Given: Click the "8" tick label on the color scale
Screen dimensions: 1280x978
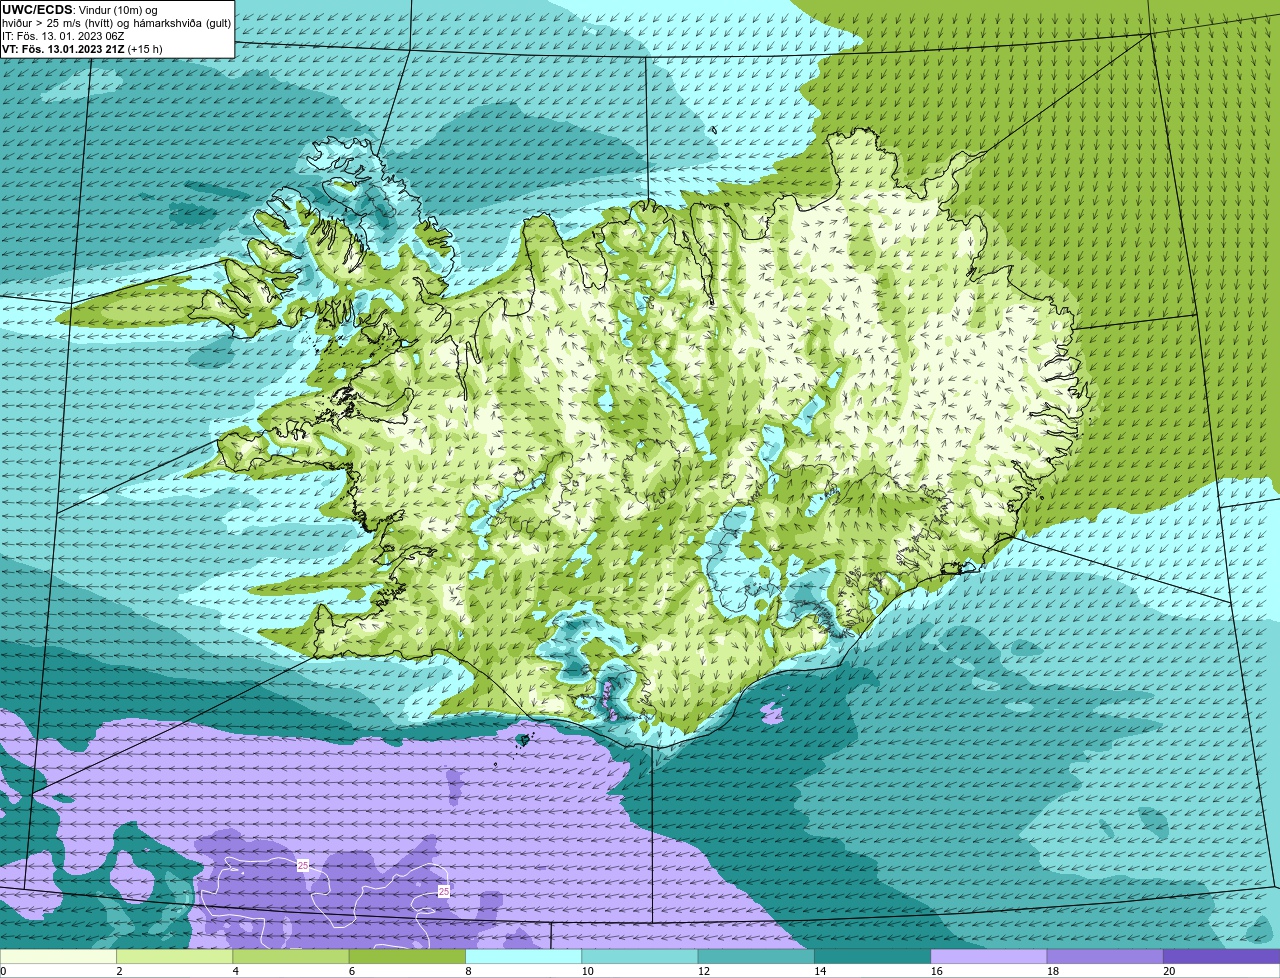Looking at the screenshot, I should (x=467, y=971).
